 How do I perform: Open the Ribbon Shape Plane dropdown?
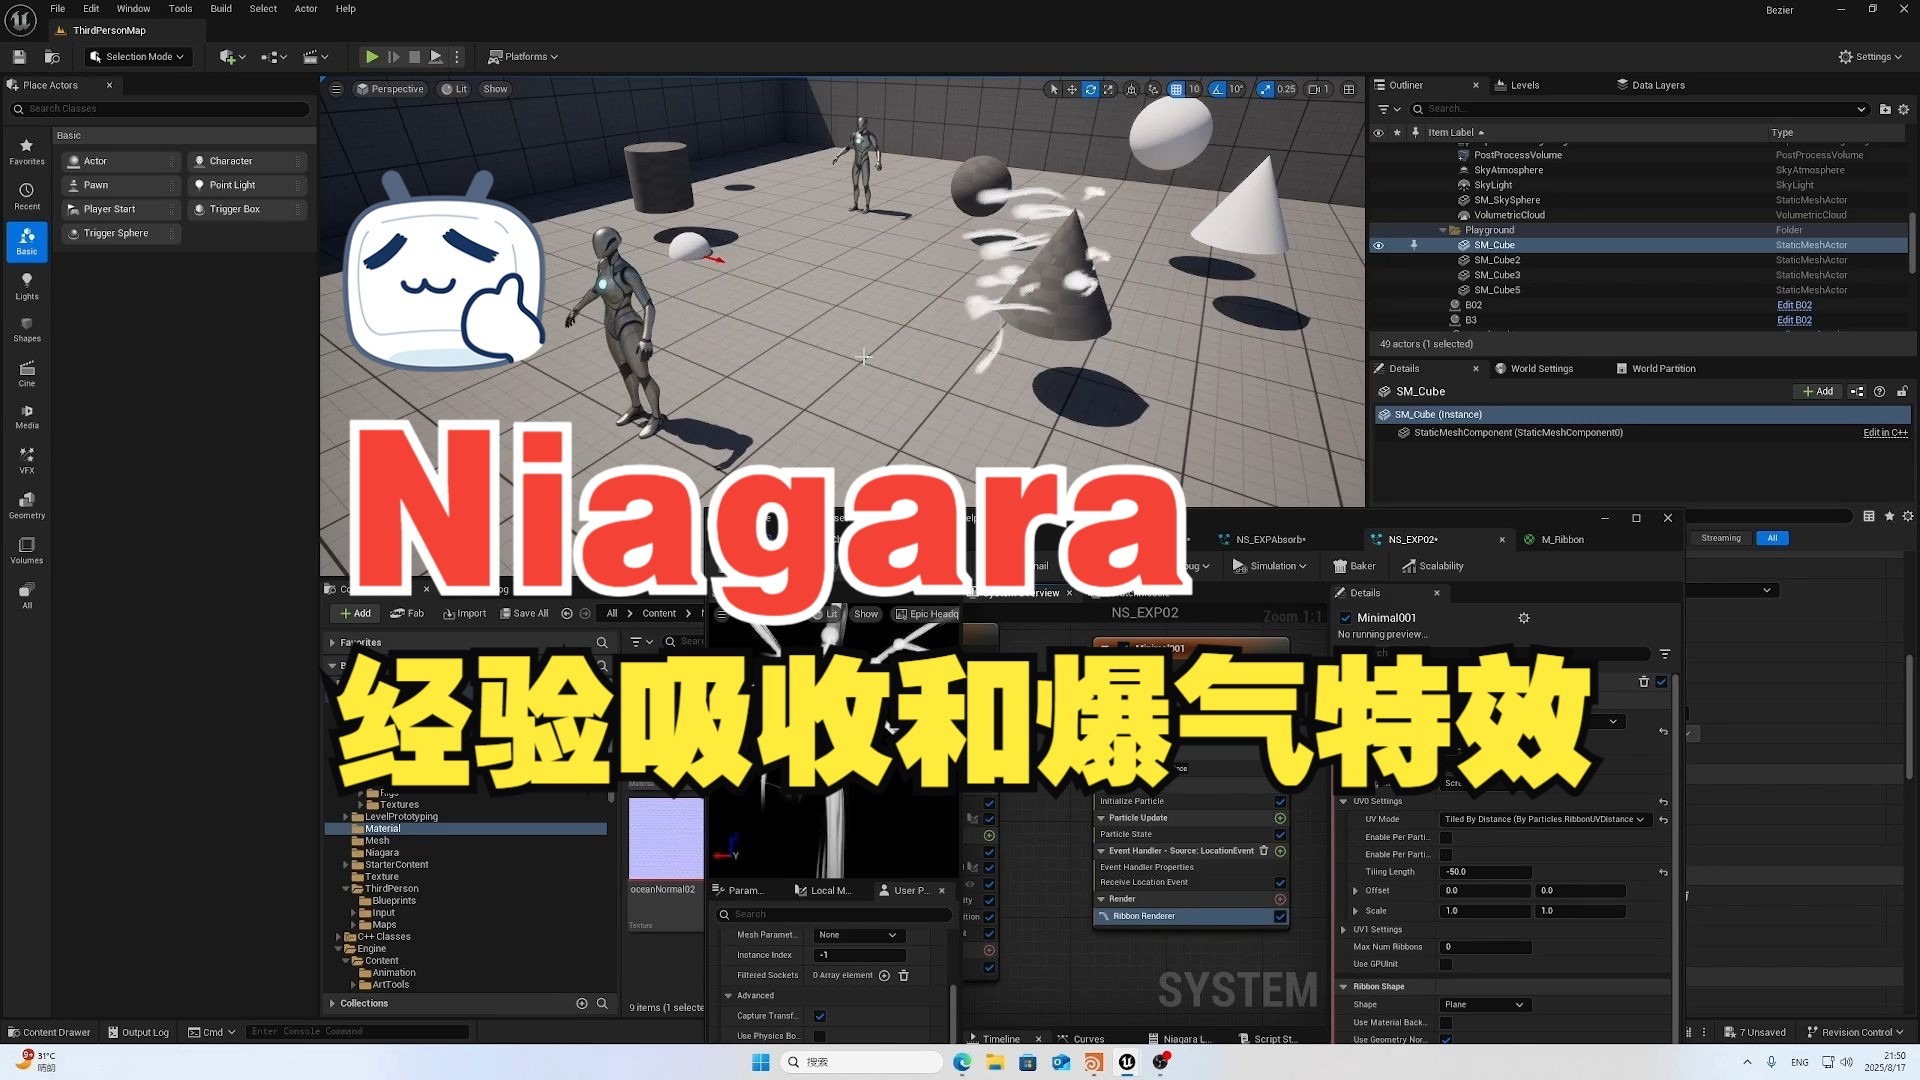[x=1485, y=1005]
